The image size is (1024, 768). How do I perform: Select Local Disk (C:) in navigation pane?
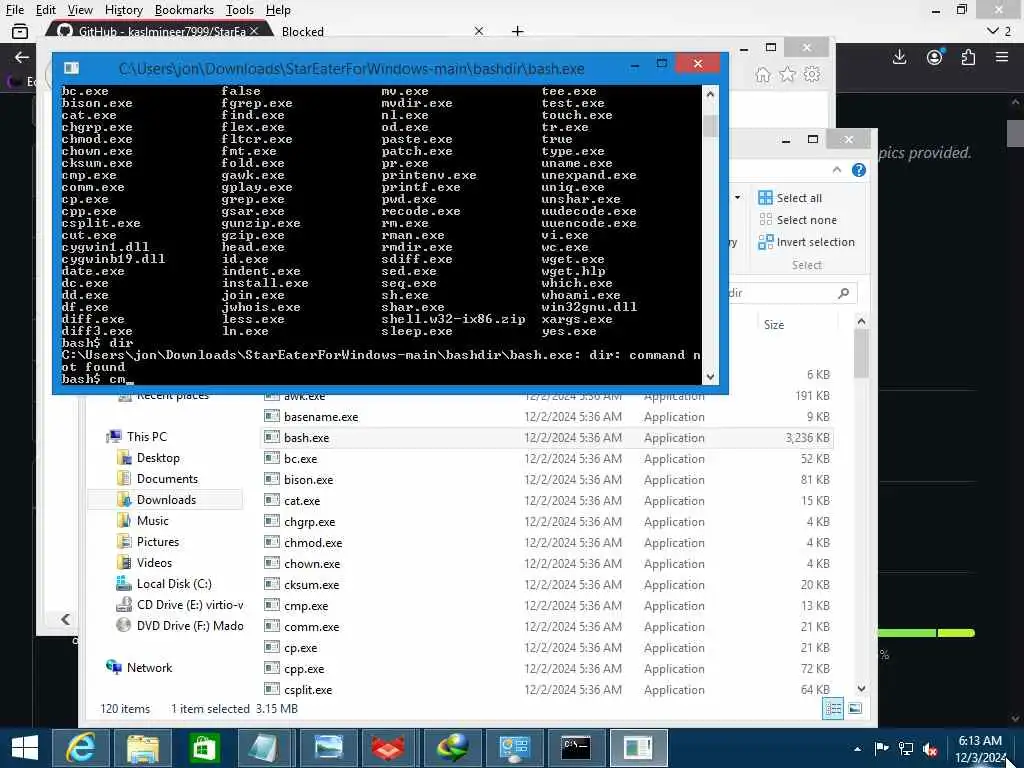click(174, 584)
